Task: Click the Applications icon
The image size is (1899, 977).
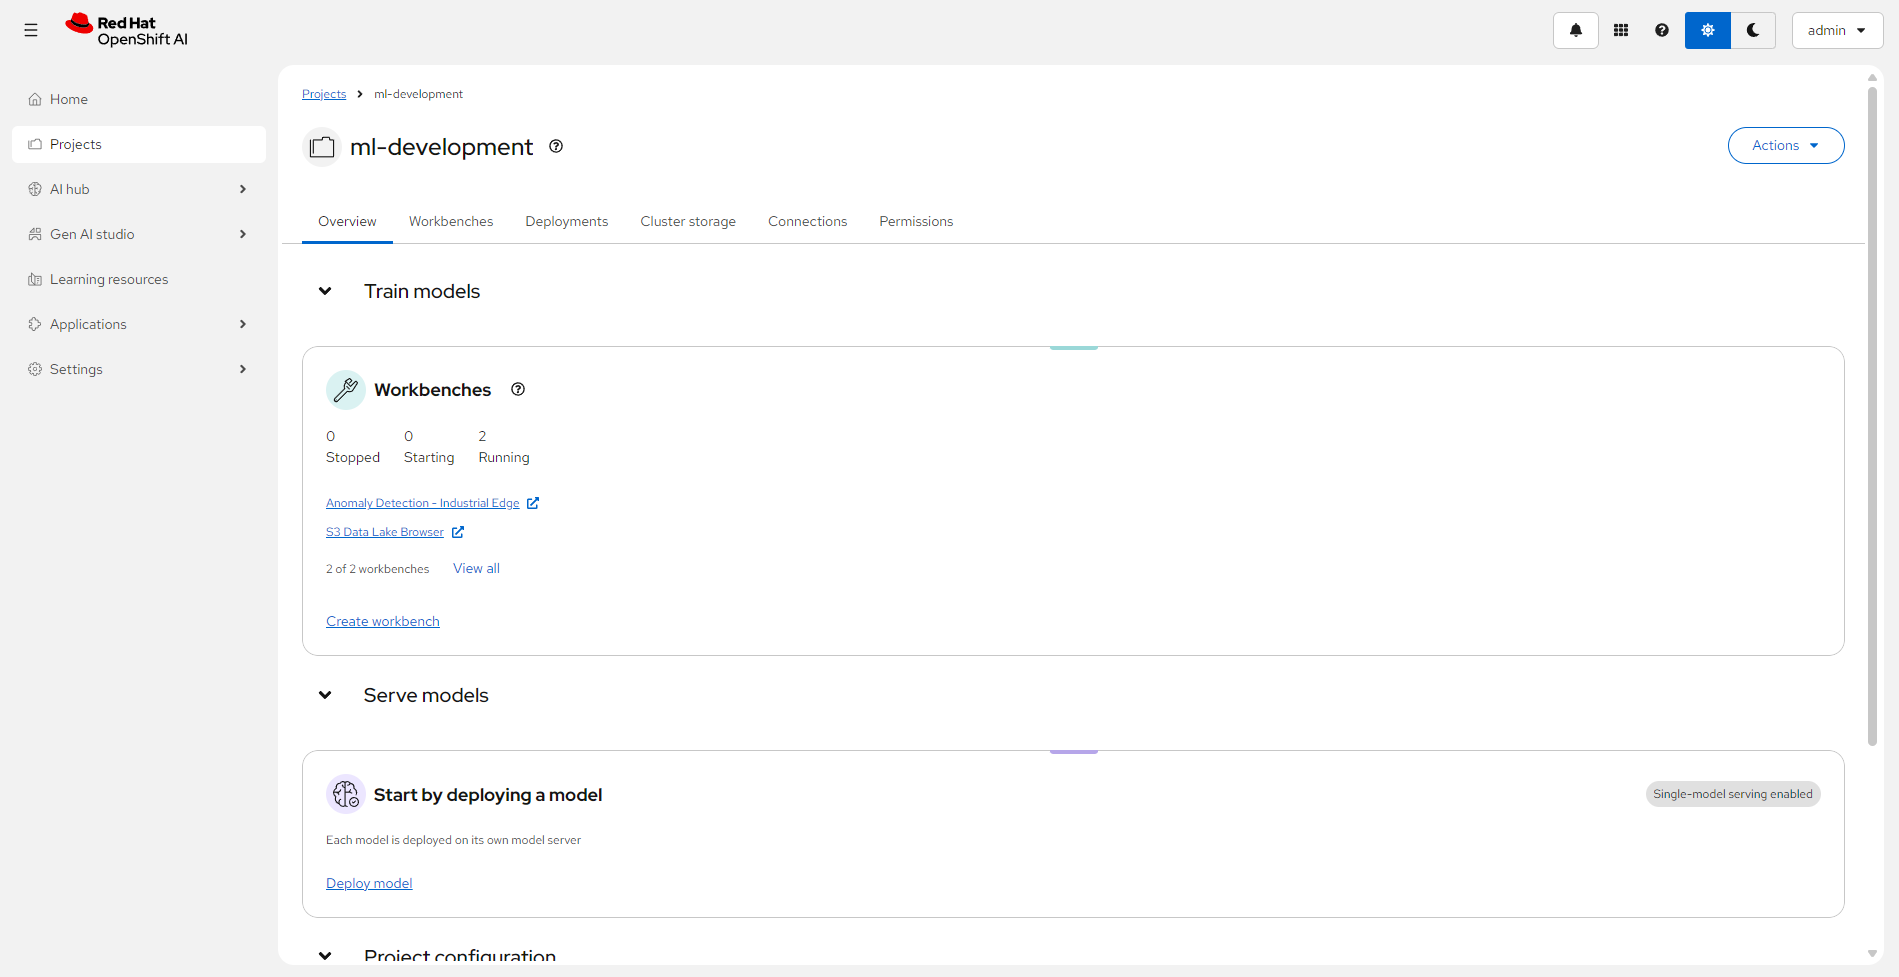Action: tap(35, 324)
